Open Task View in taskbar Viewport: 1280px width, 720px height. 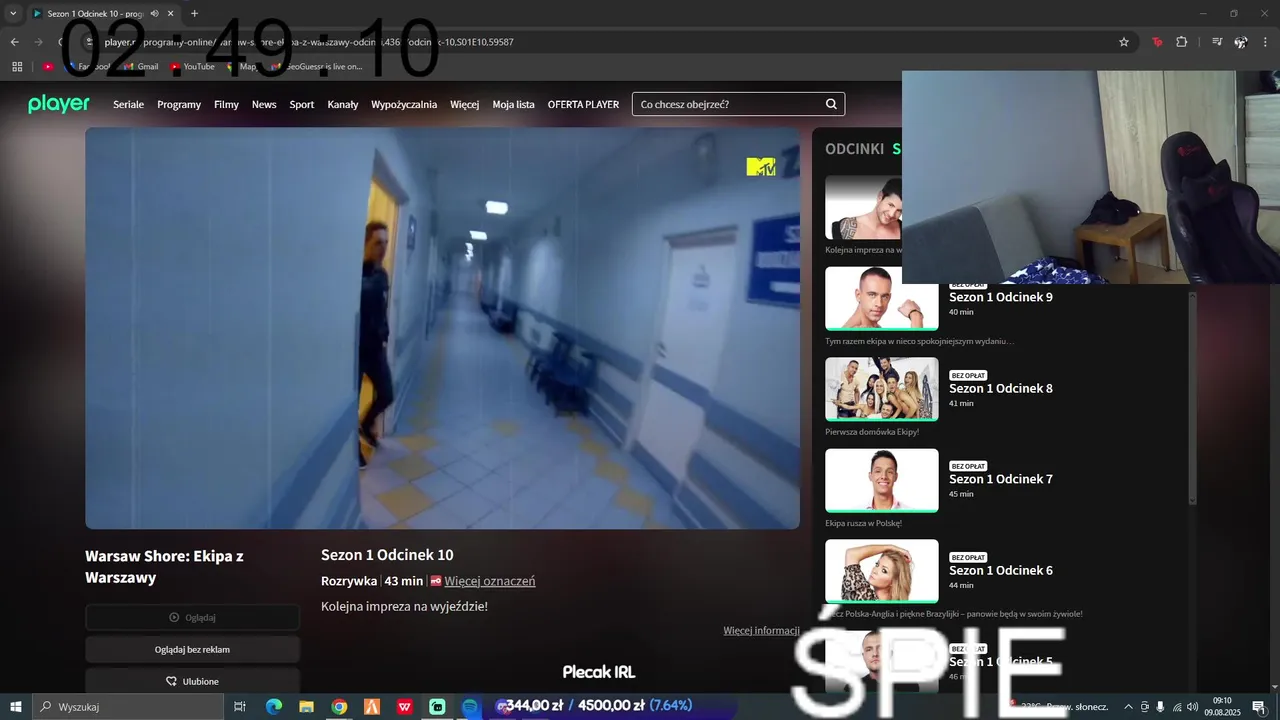click(x=240, y=706)
